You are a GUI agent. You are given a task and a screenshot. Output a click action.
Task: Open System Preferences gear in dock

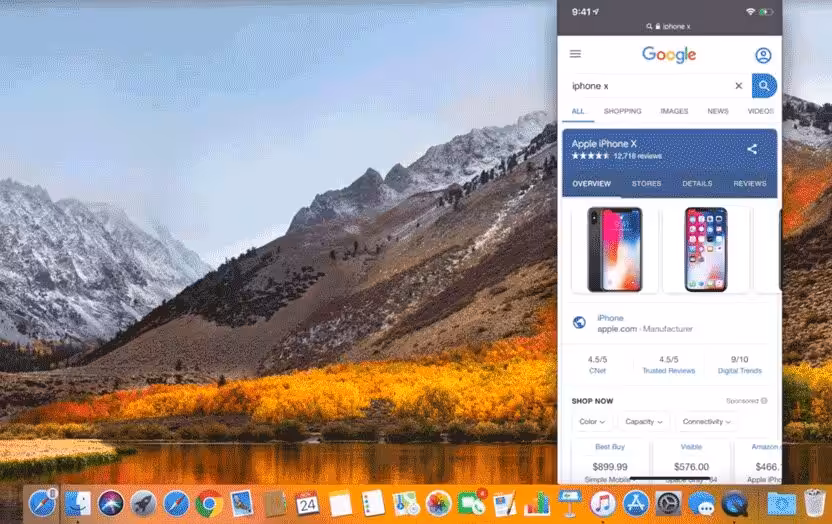[669, 503]
